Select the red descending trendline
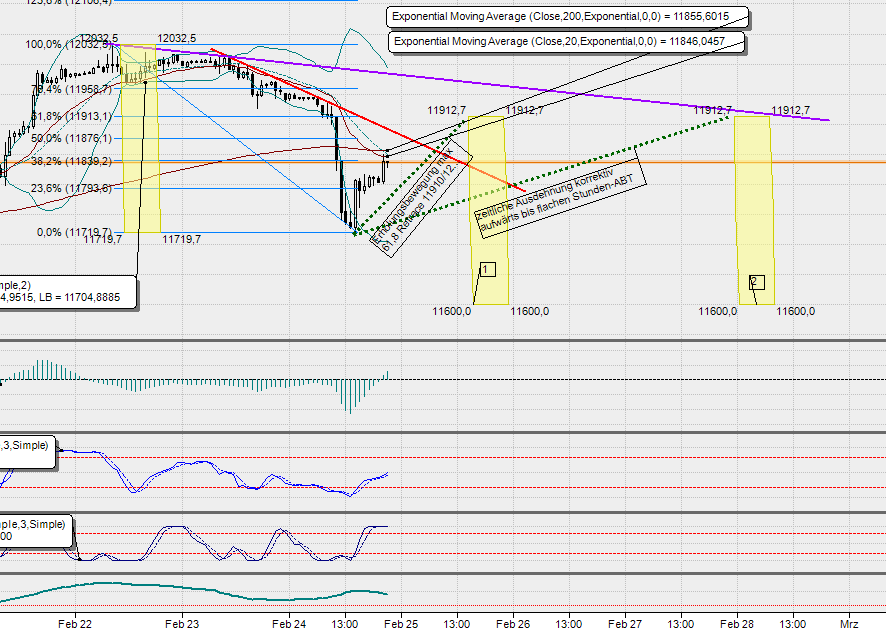 click(367, 120)
